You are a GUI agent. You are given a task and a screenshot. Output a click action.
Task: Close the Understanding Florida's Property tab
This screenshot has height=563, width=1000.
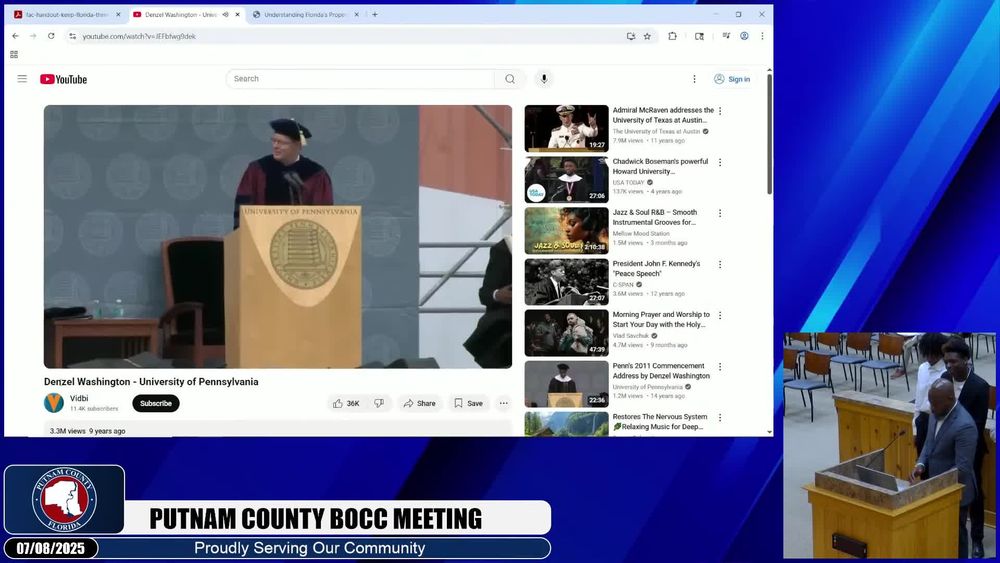coord(357,15)
